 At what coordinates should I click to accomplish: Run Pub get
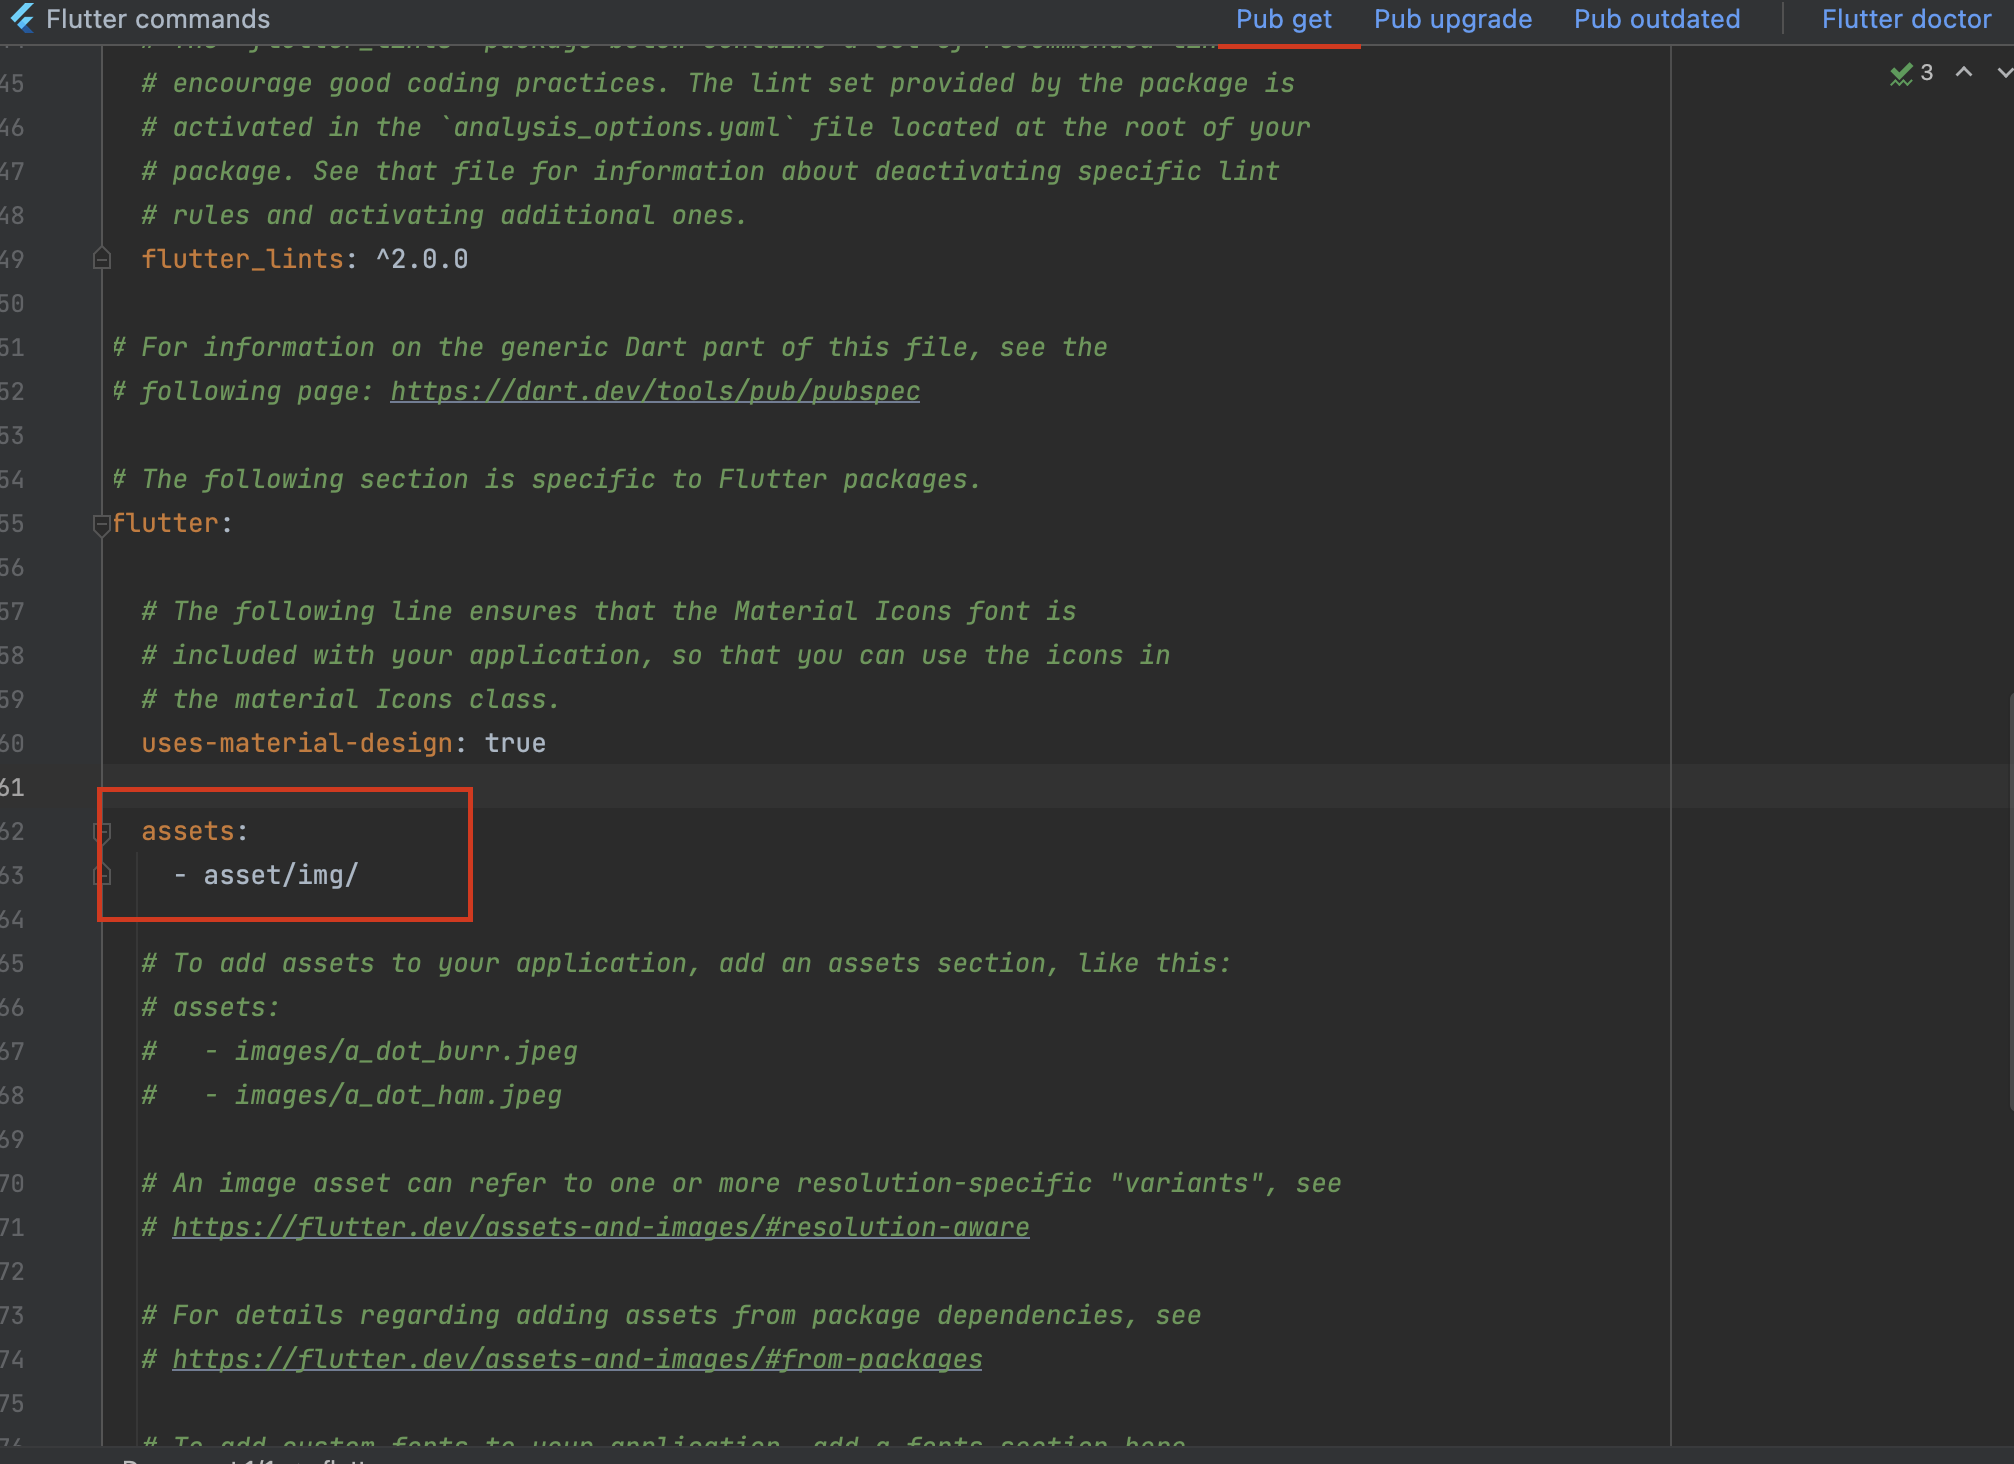click(x=1283, y=19)
